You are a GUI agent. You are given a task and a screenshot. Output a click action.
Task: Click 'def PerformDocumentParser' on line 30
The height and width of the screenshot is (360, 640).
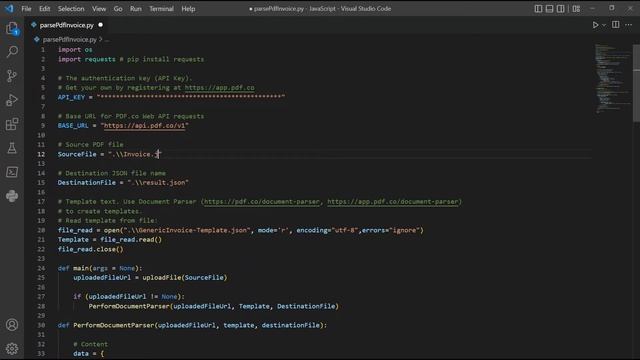coord(106,325)
